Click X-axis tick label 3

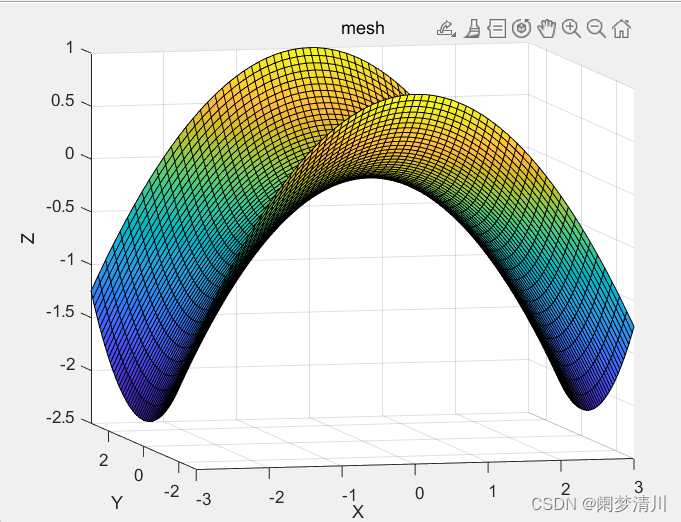click(x=638, y=487)
